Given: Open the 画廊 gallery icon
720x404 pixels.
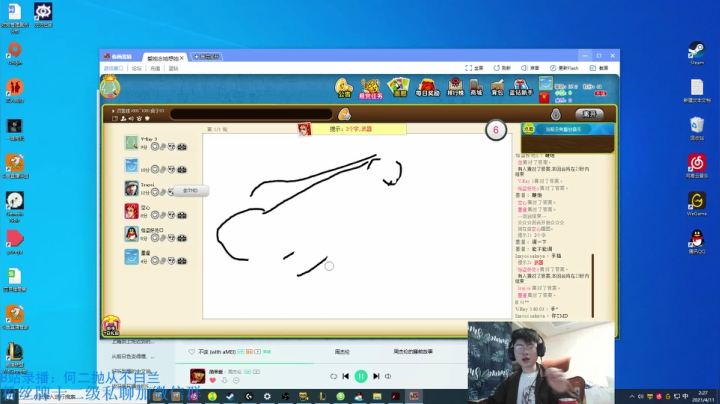Looking at the screenshot, I should 399,87.
